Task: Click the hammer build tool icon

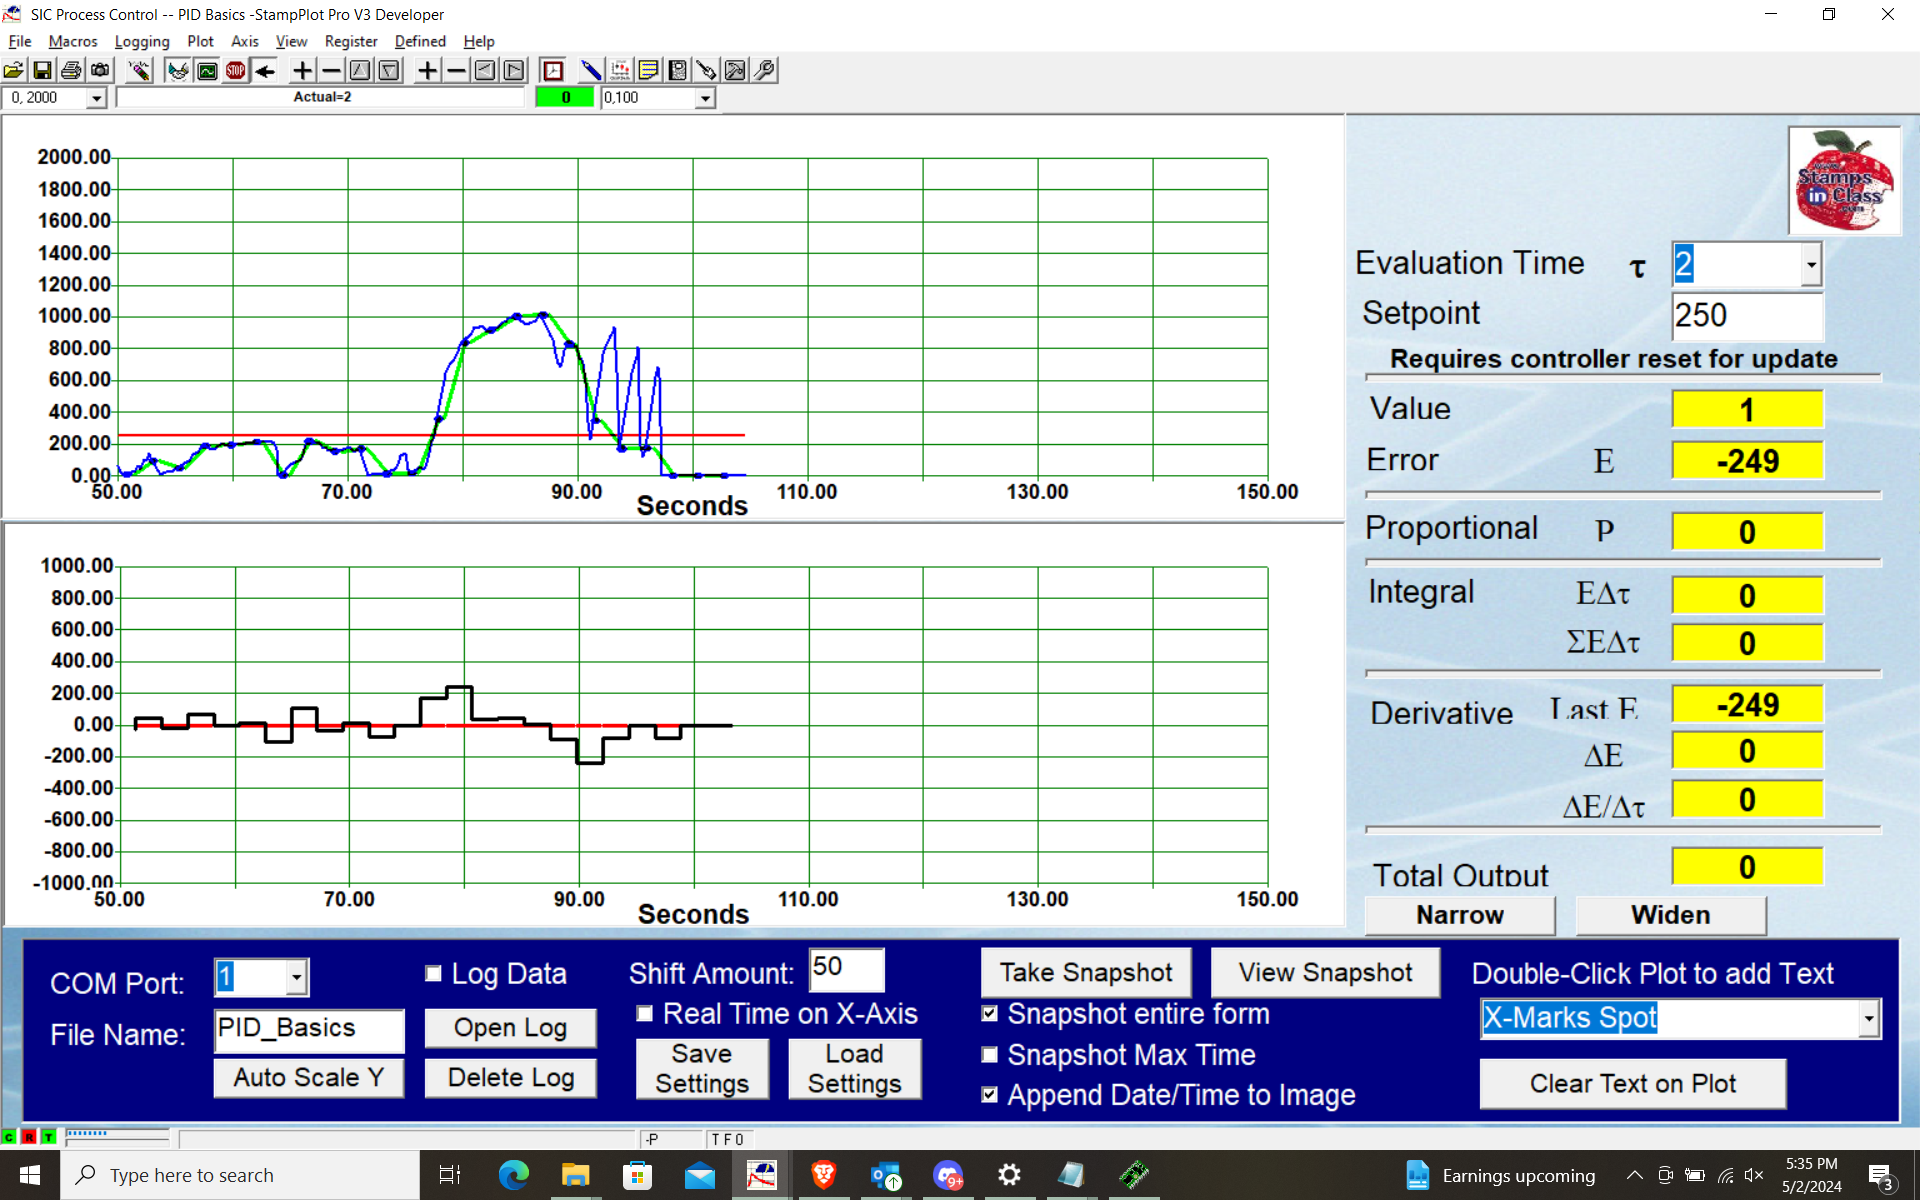Action: [735, 70]
